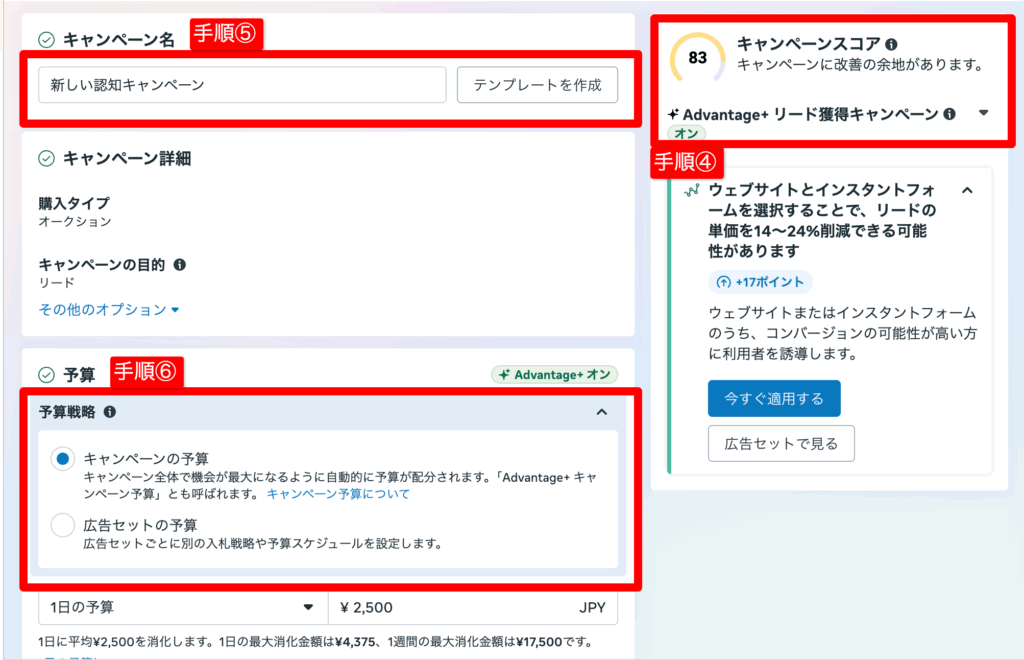Viewport: 1024px width, 660px height.
Task: Expand the Advantage+ リード獲得キャンペーン dropdown arrow
Action: [x=983, y=113]
